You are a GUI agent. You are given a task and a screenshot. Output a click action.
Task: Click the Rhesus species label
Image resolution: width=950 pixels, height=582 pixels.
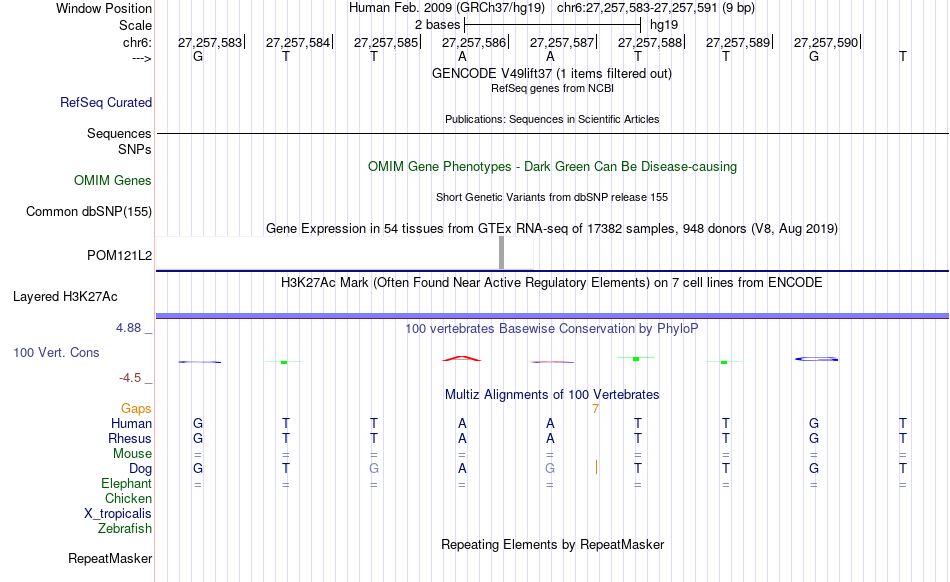[x=130, y=438]
